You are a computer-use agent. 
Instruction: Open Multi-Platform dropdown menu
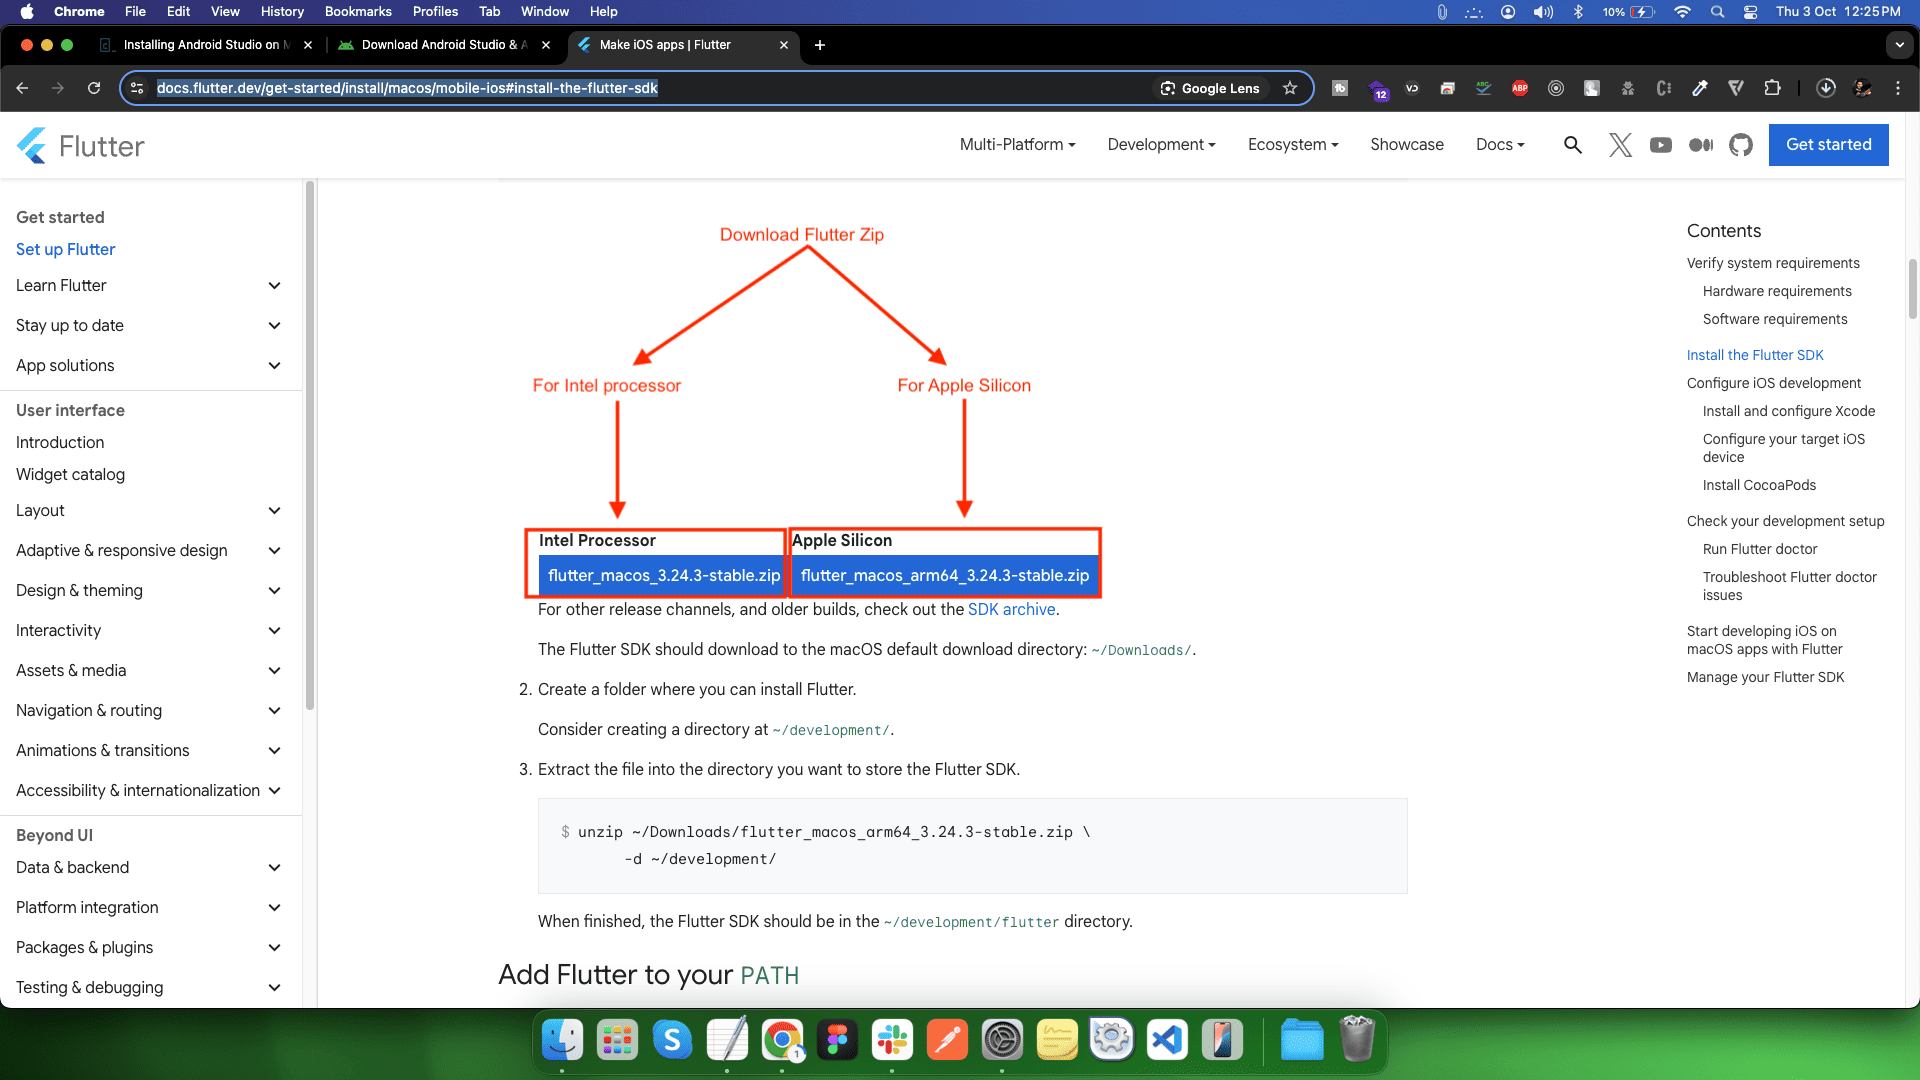point(1017,145)
